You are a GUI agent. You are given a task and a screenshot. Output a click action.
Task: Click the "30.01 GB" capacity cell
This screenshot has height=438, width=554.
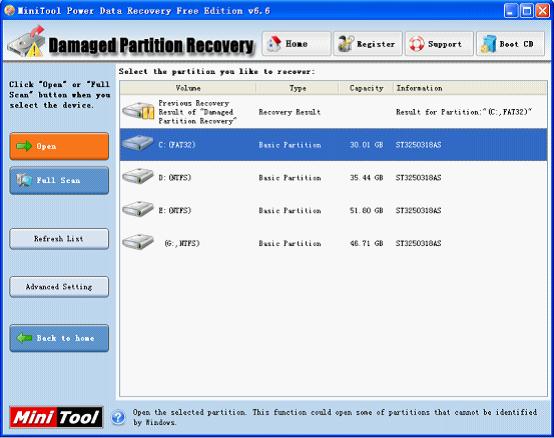[366, 145]
